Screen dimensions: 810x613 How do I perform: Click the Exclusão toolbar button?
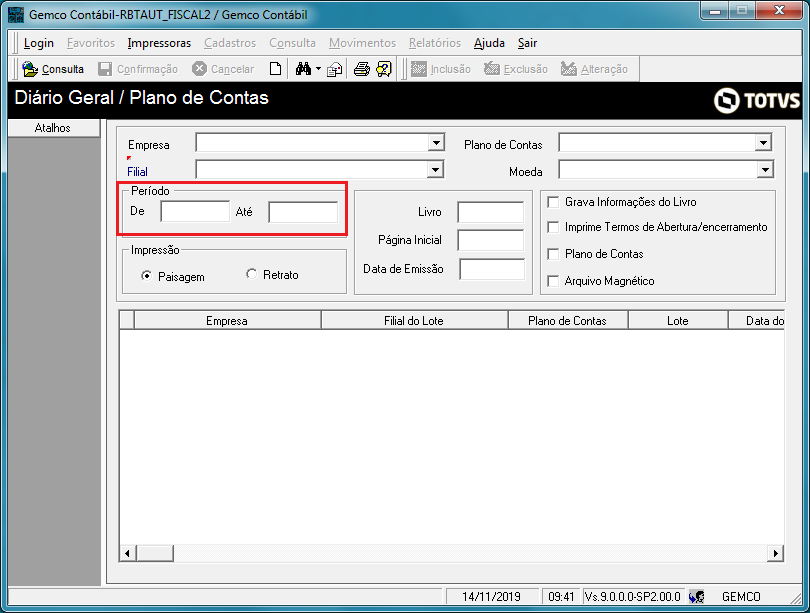516,69
